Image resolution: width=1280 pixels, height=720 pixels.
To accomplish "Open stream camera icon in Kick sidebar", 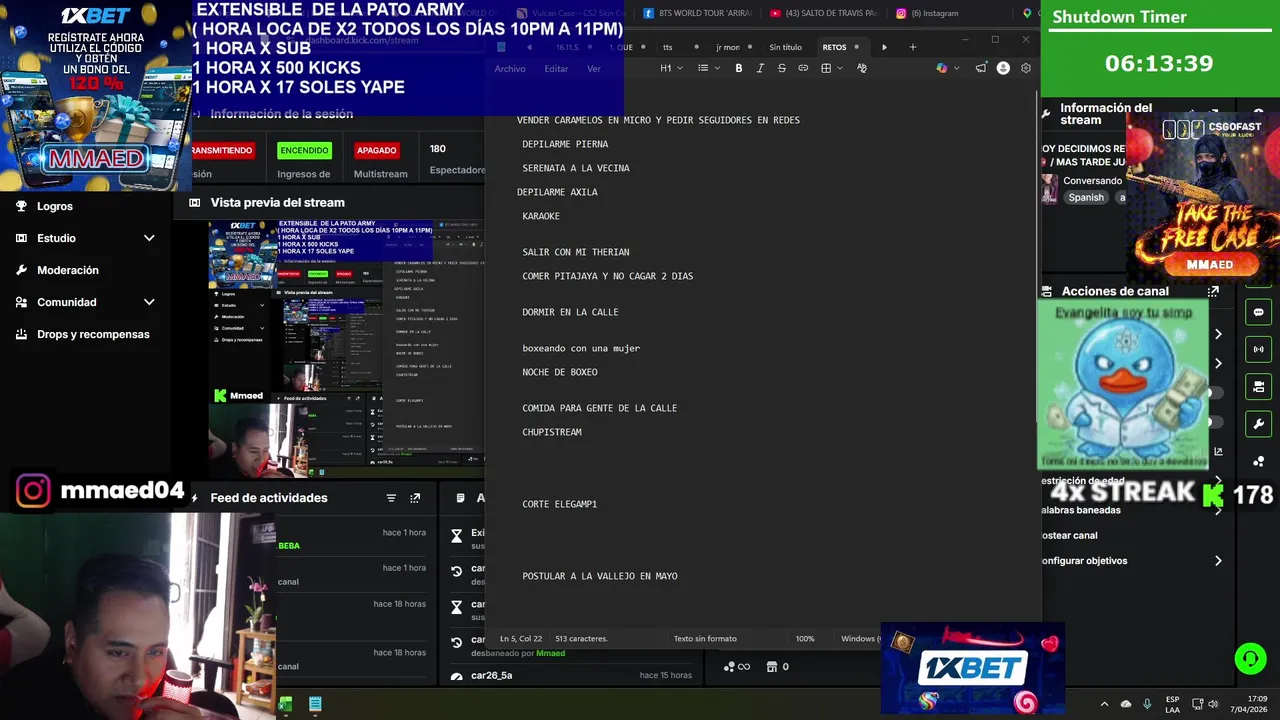I will click(1258, 386).
